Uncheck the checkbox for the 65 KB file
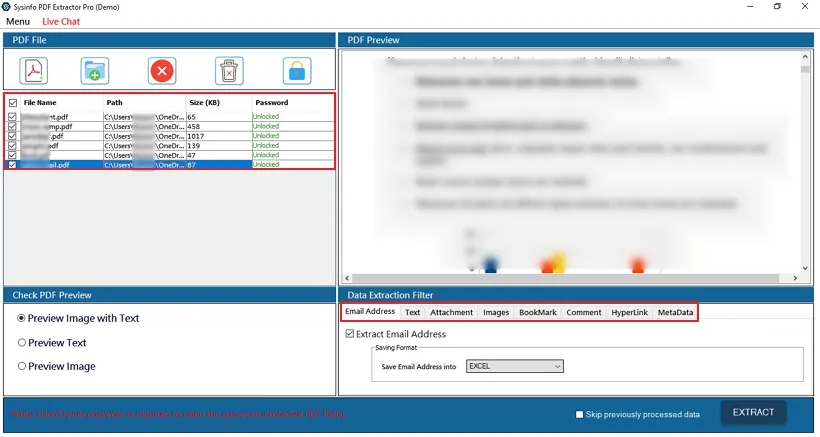Screen dimensions: 820x437 tap(13, 117)
